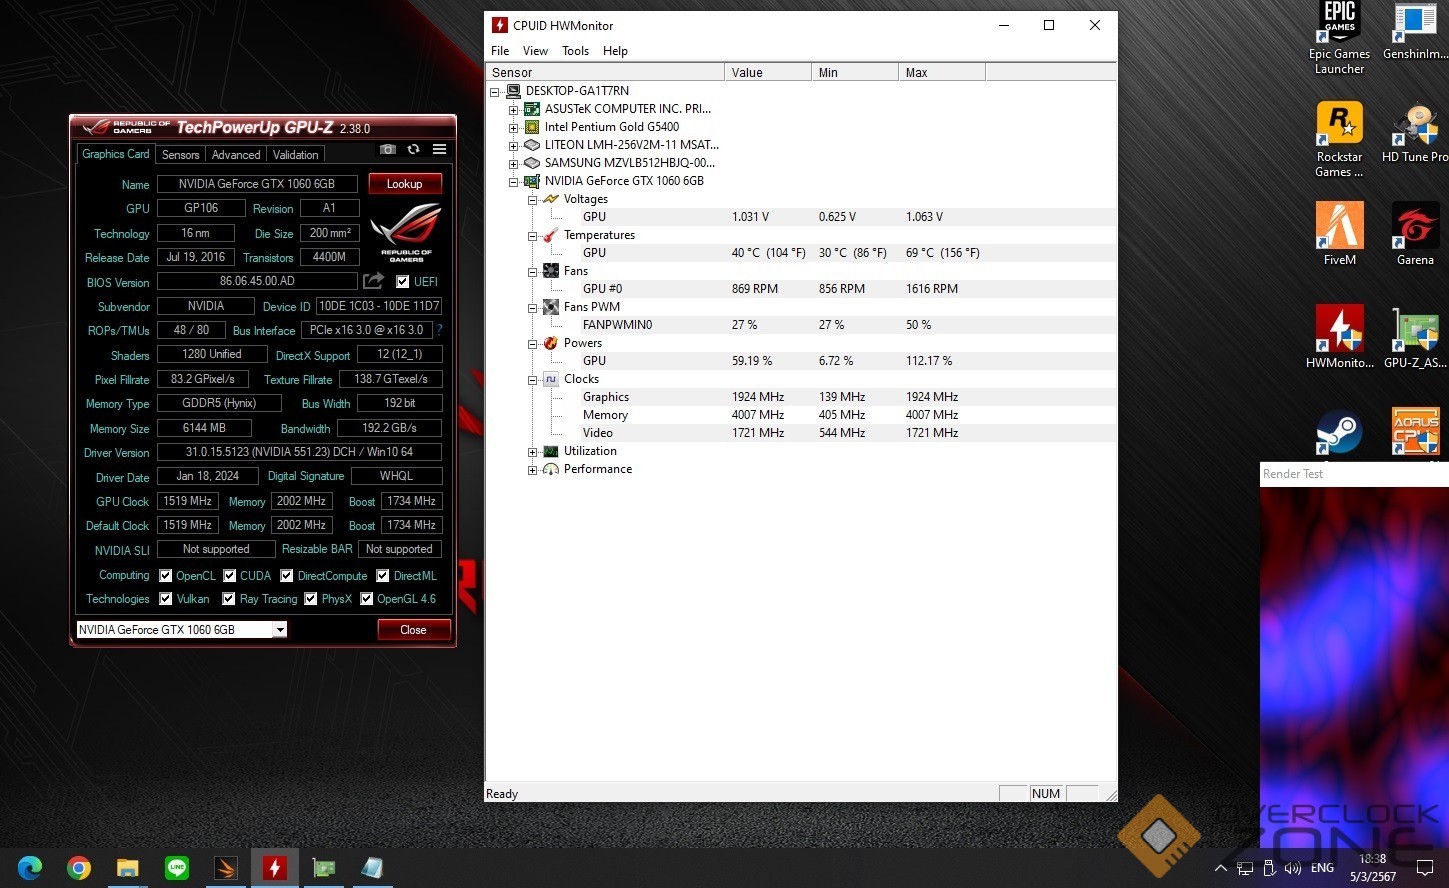Viewport: 1449px width, 888px height.
Task: Open Epic Games Launcher desktop icon
Action: (x=1339, y=38)
